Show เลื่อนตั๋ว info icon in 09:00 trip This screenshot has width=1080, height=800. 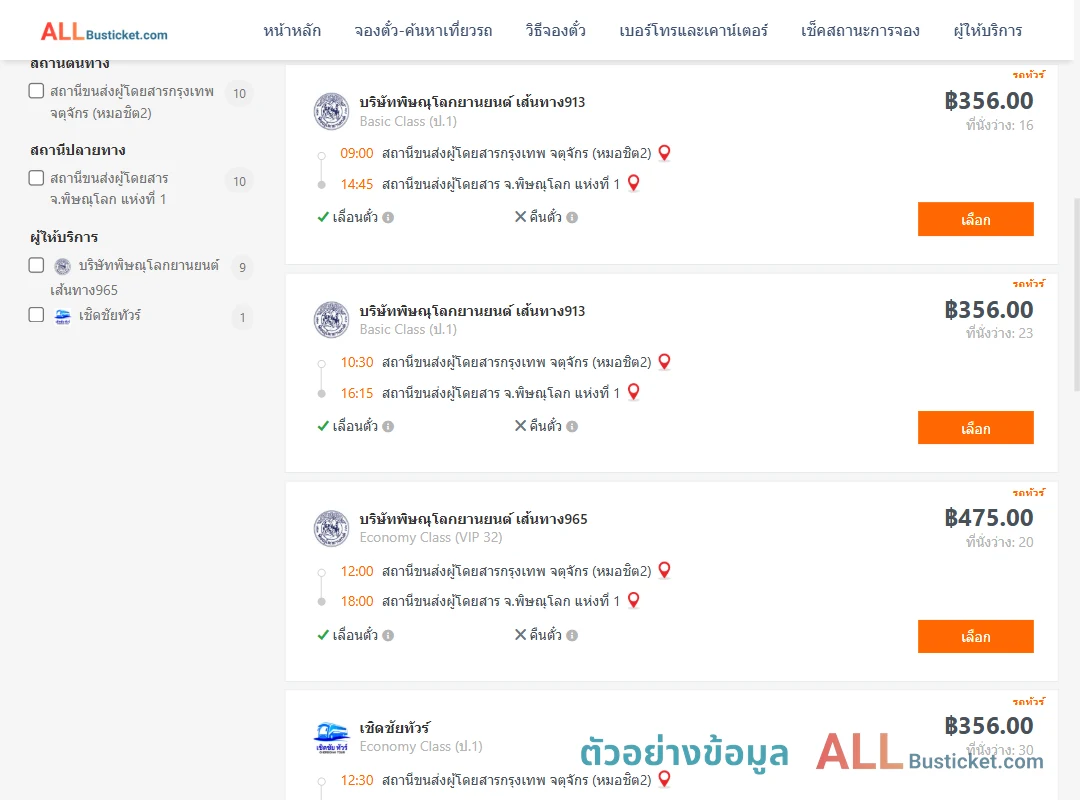coord(388,218)
